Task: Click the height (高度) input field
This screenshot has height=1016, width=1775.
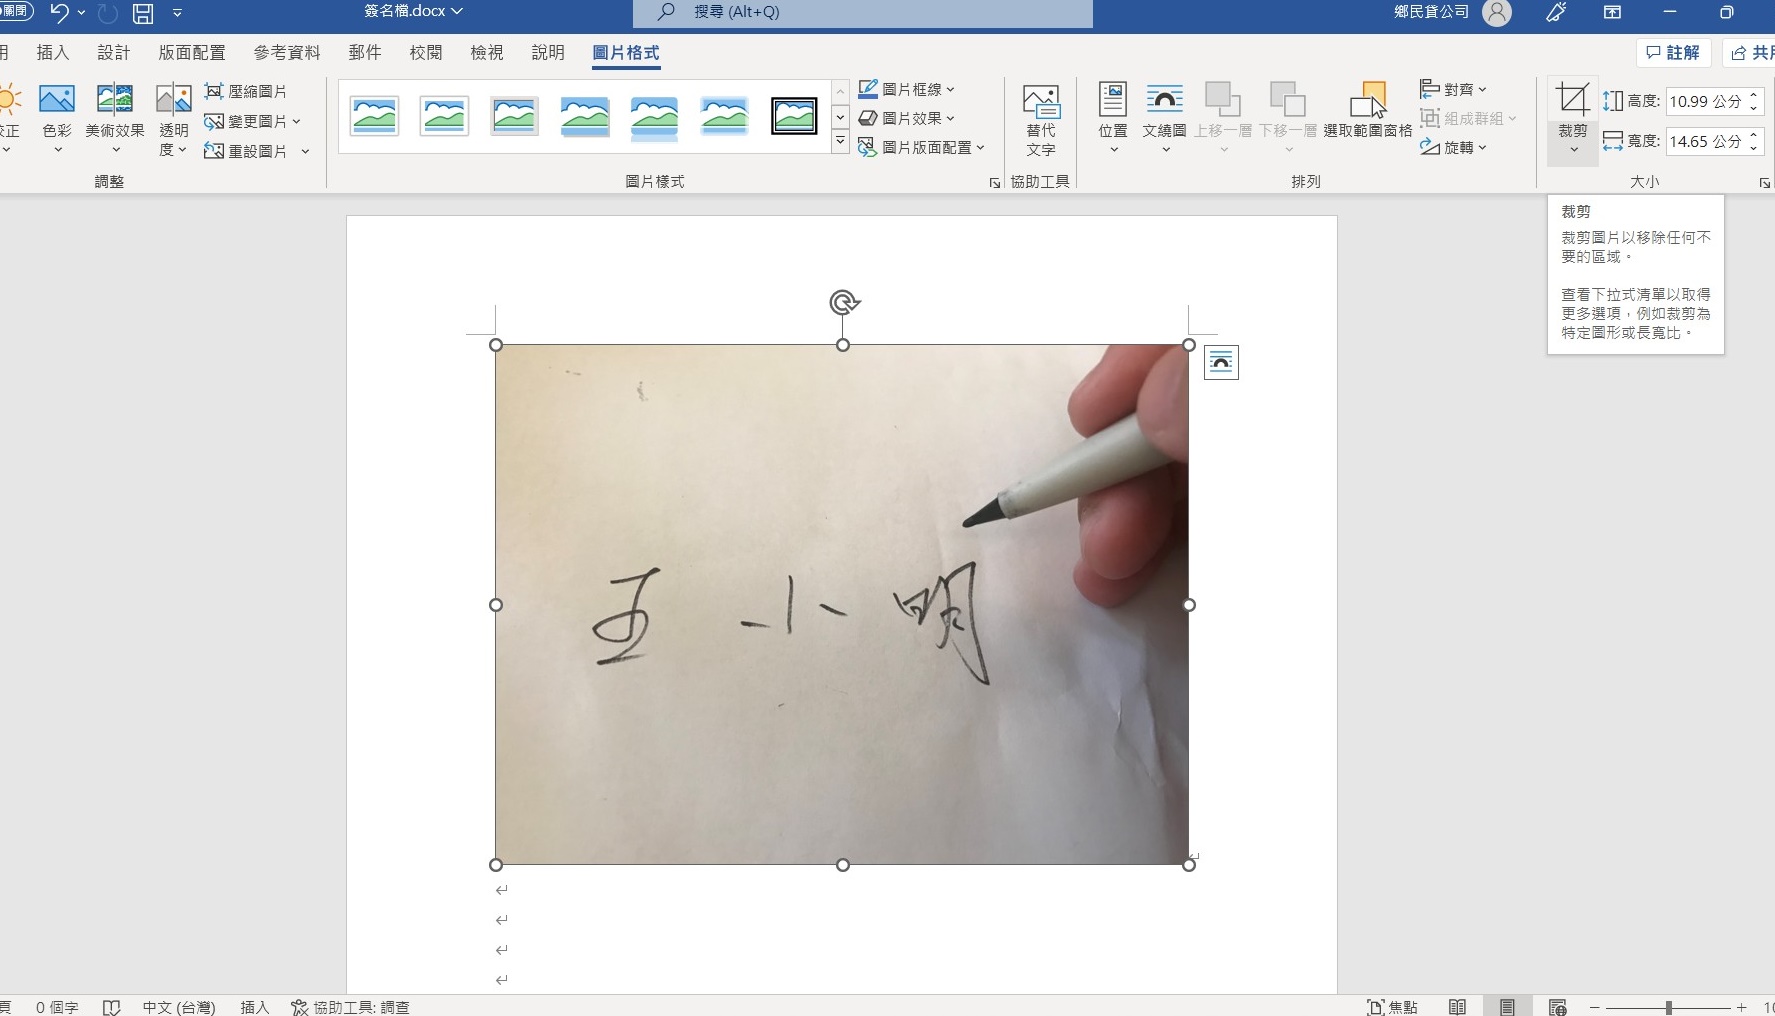Action: 1705,101
